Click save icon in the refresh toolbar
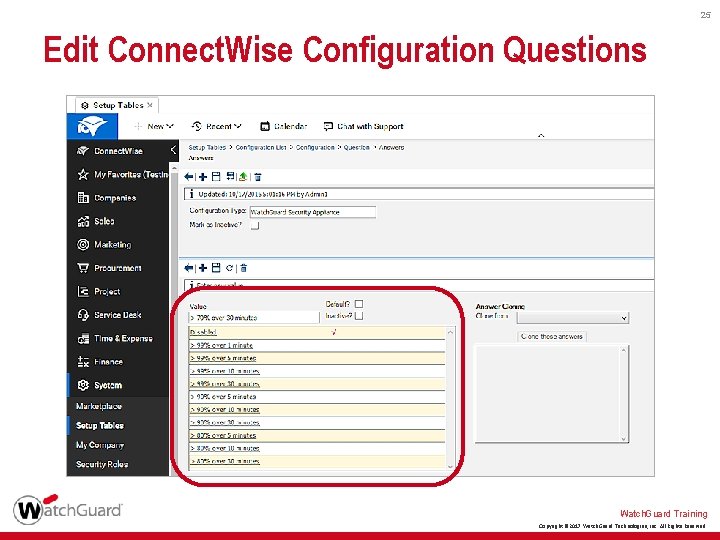Image resolution: width=720 pixels, height=540 pixels. coord(216,268)
